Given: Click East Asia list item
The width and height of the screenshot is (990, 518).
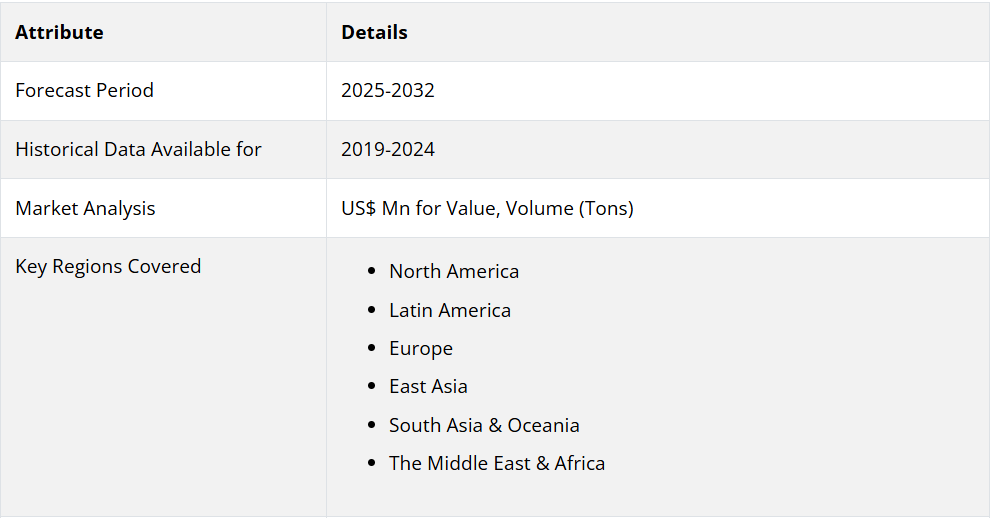Looking at the screenshot, I should click(x=428, y=387).
